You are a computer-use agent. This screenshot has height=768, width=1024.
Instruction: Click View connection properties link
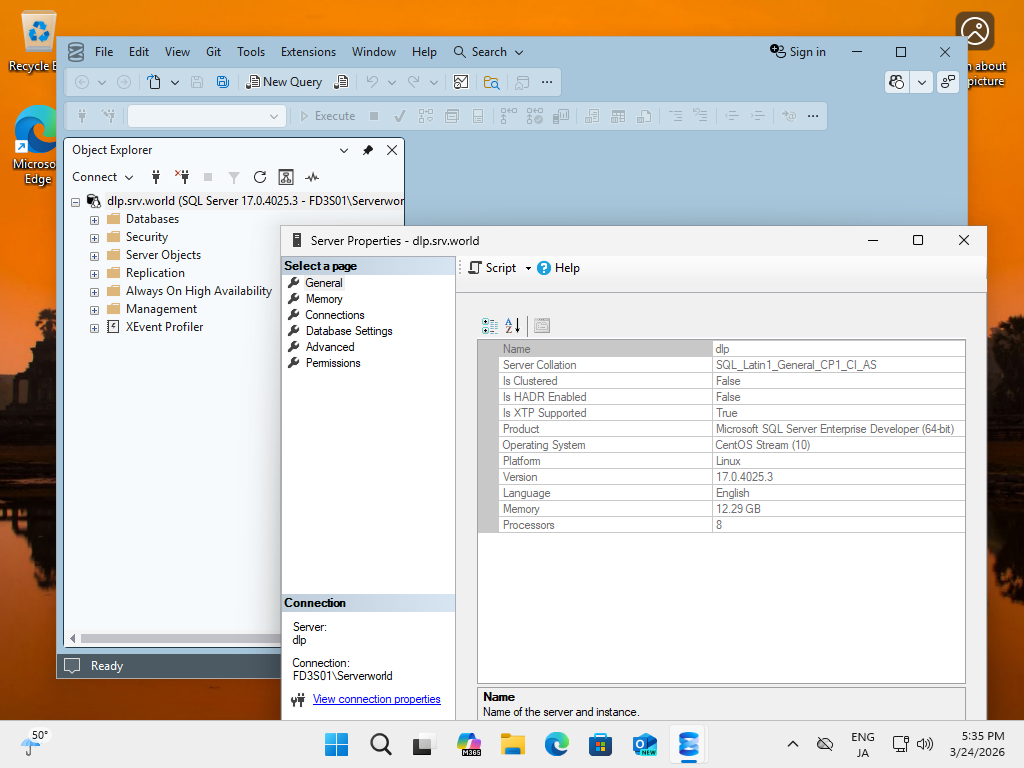pos(377,699)
